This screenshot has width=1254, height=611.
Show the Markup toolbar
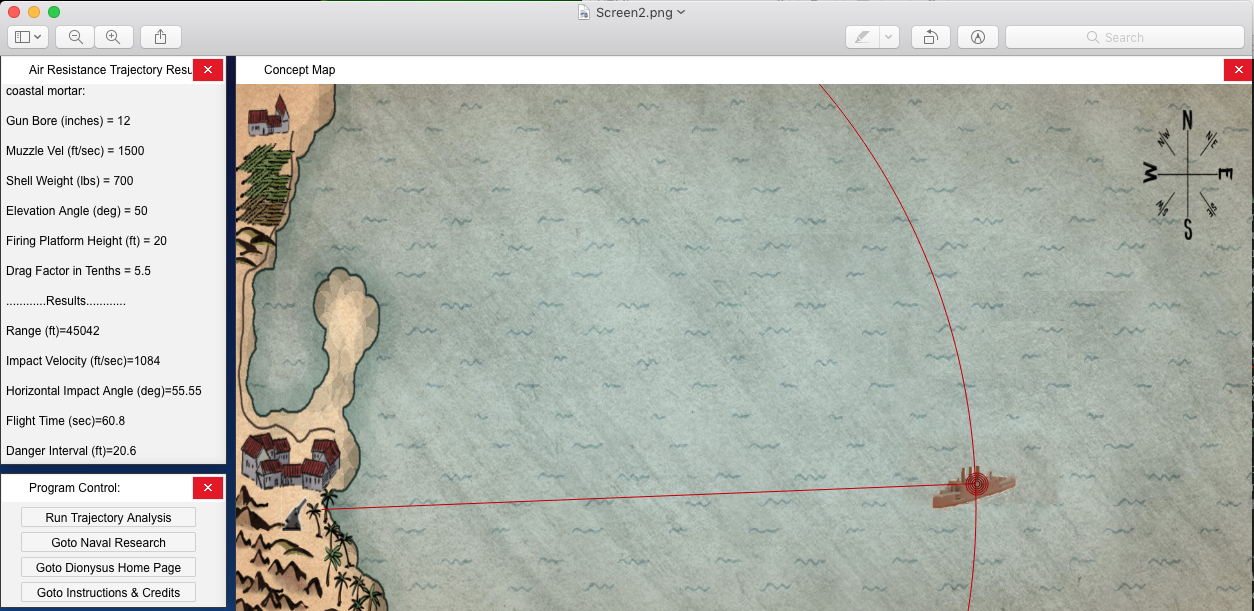pos(977,37)
